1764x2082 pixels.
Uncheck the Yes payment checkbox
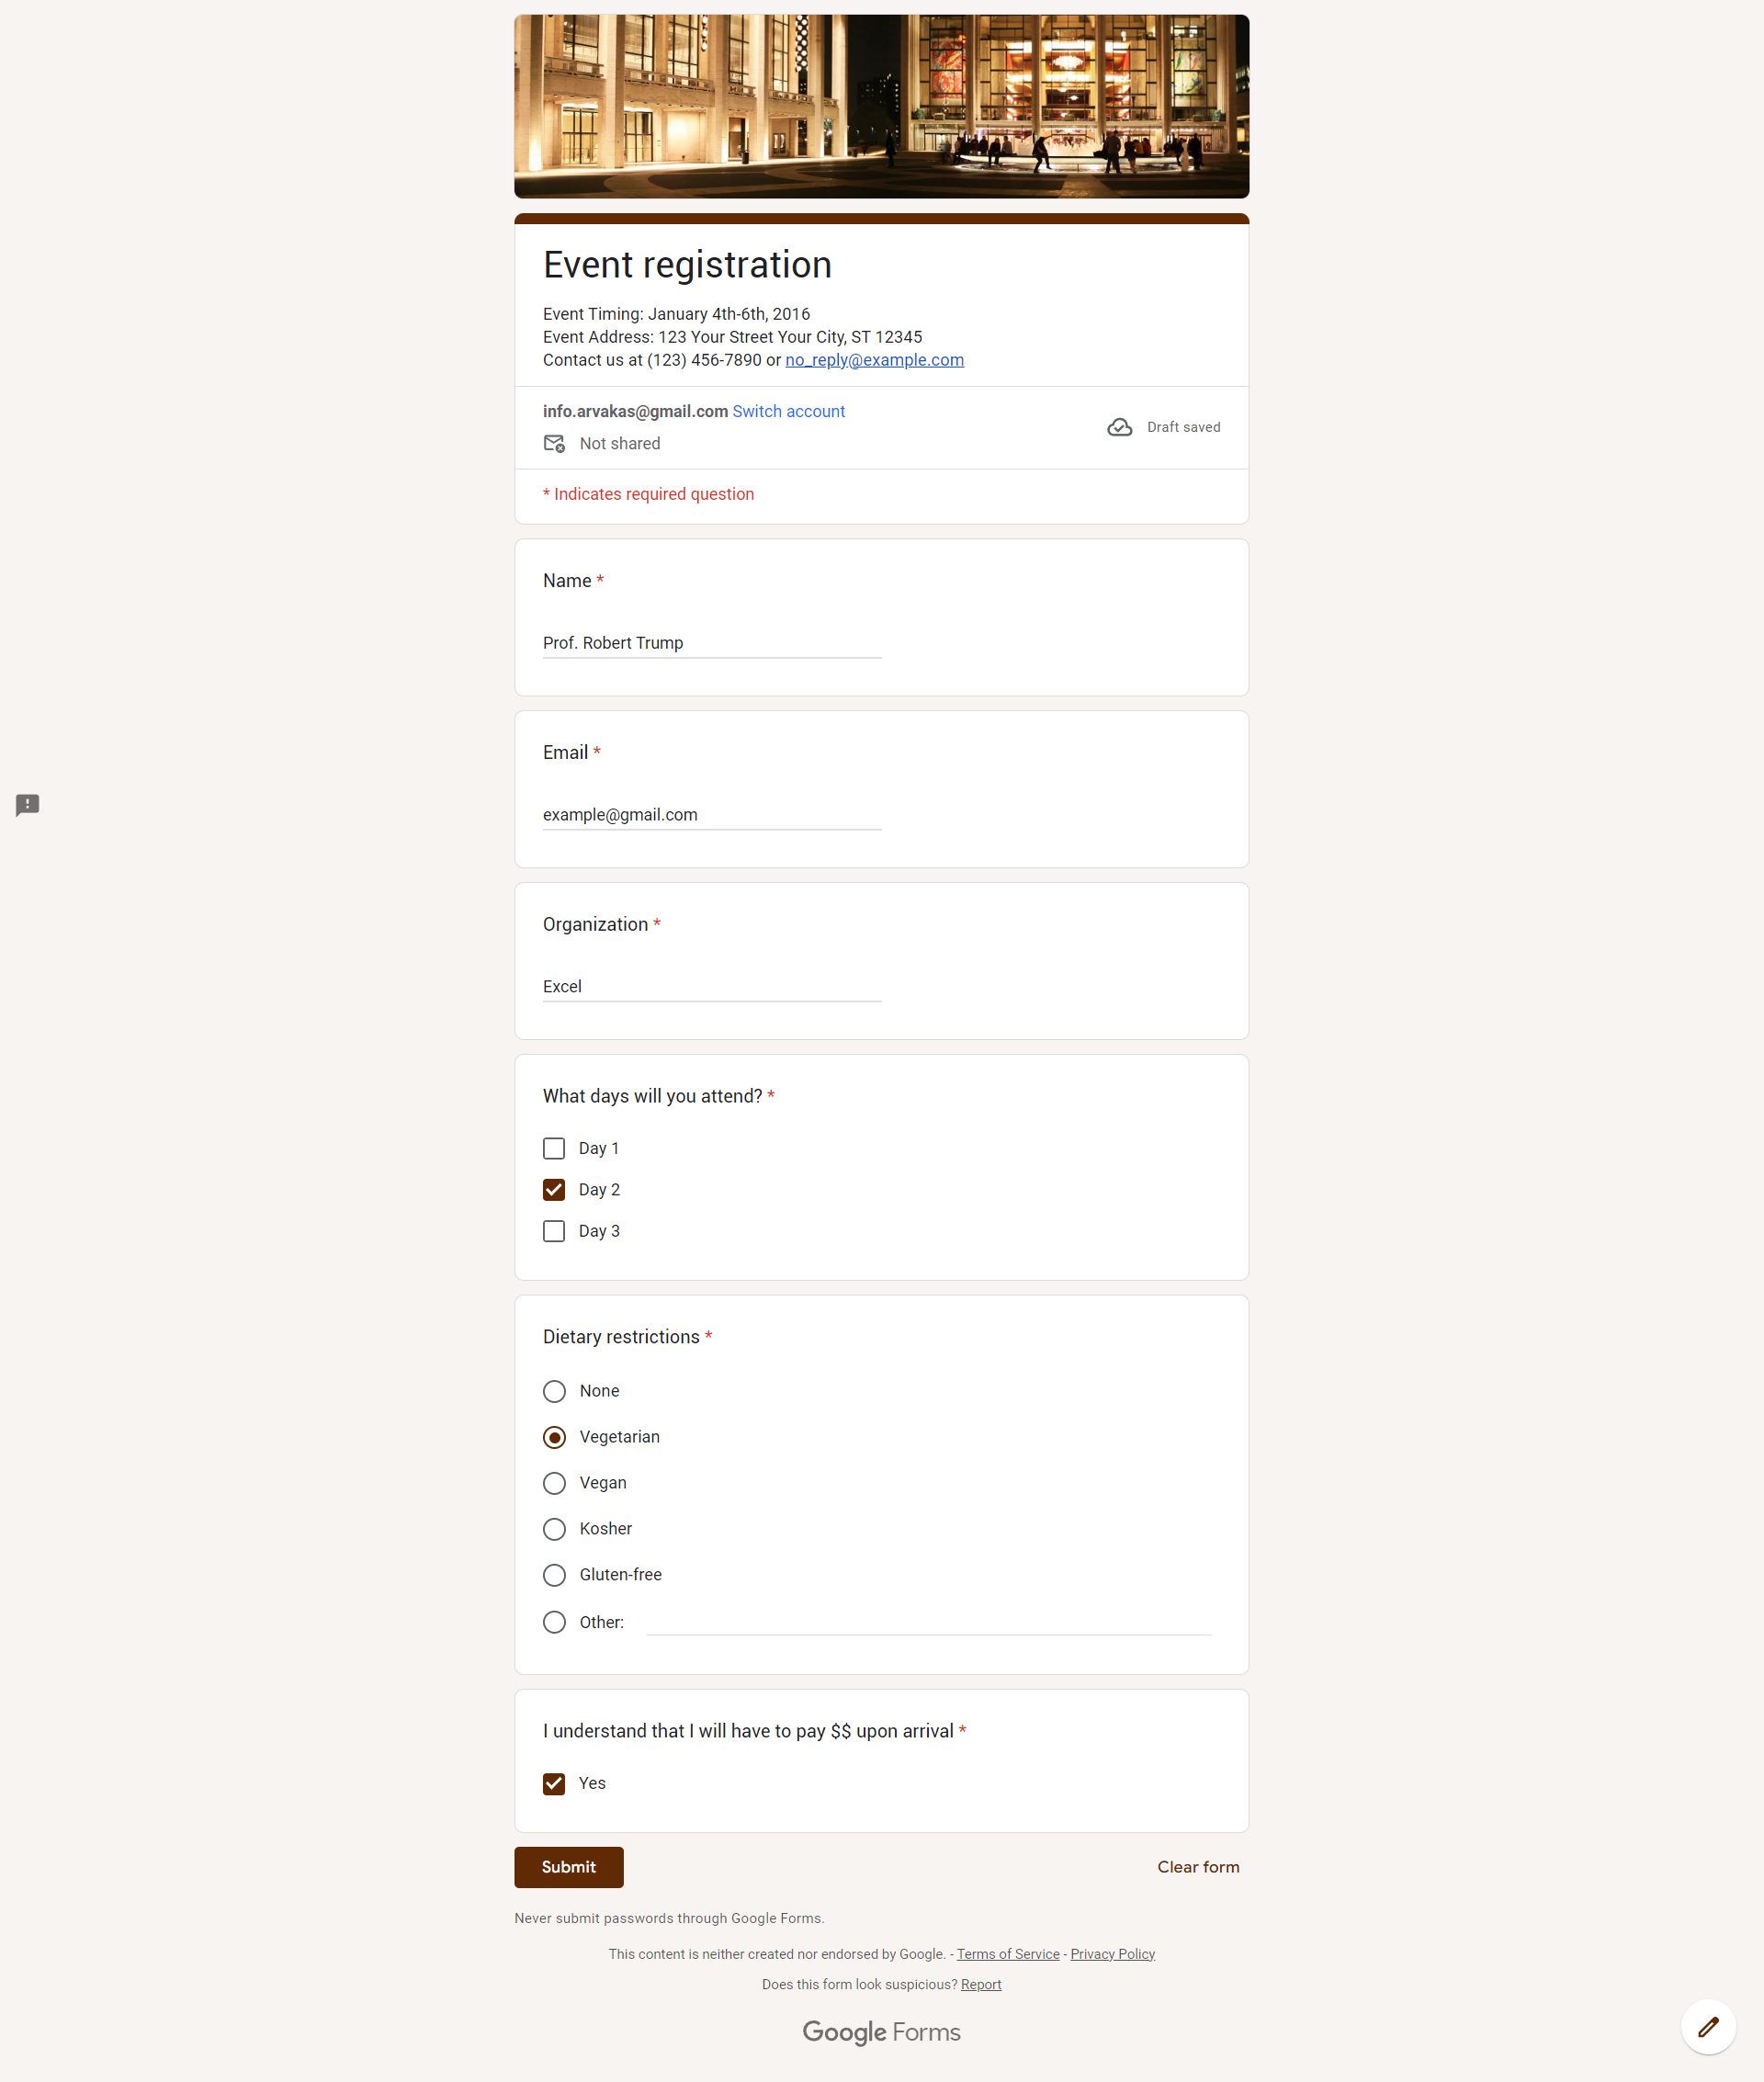554,1783
